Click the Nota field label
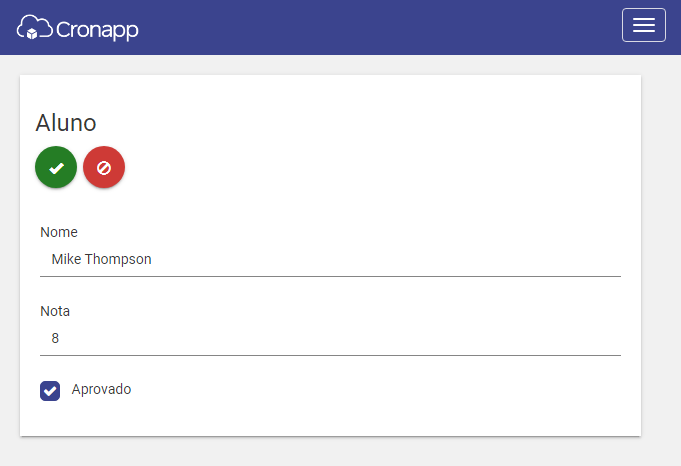This screenshot has width=681, height=466. (55, 311)
